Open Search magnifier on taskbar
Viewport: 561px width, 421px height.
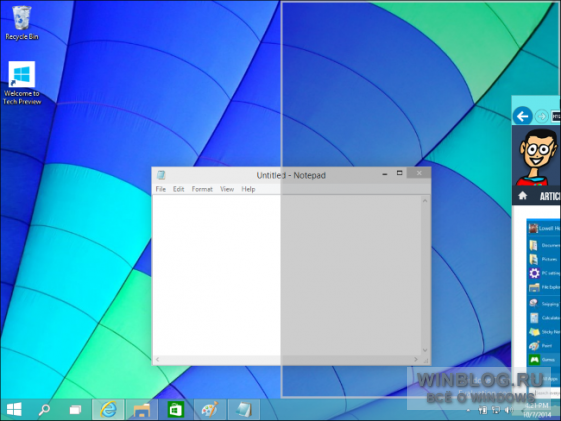[x=44, y=410]
